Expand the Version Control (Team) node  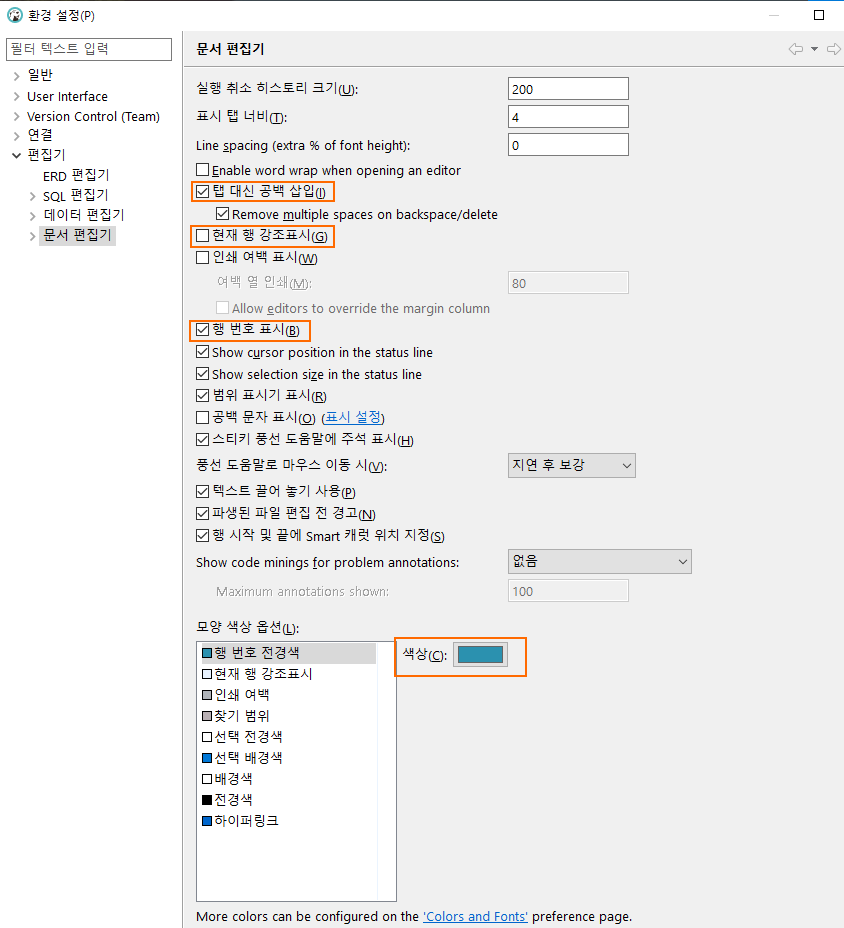17,117
